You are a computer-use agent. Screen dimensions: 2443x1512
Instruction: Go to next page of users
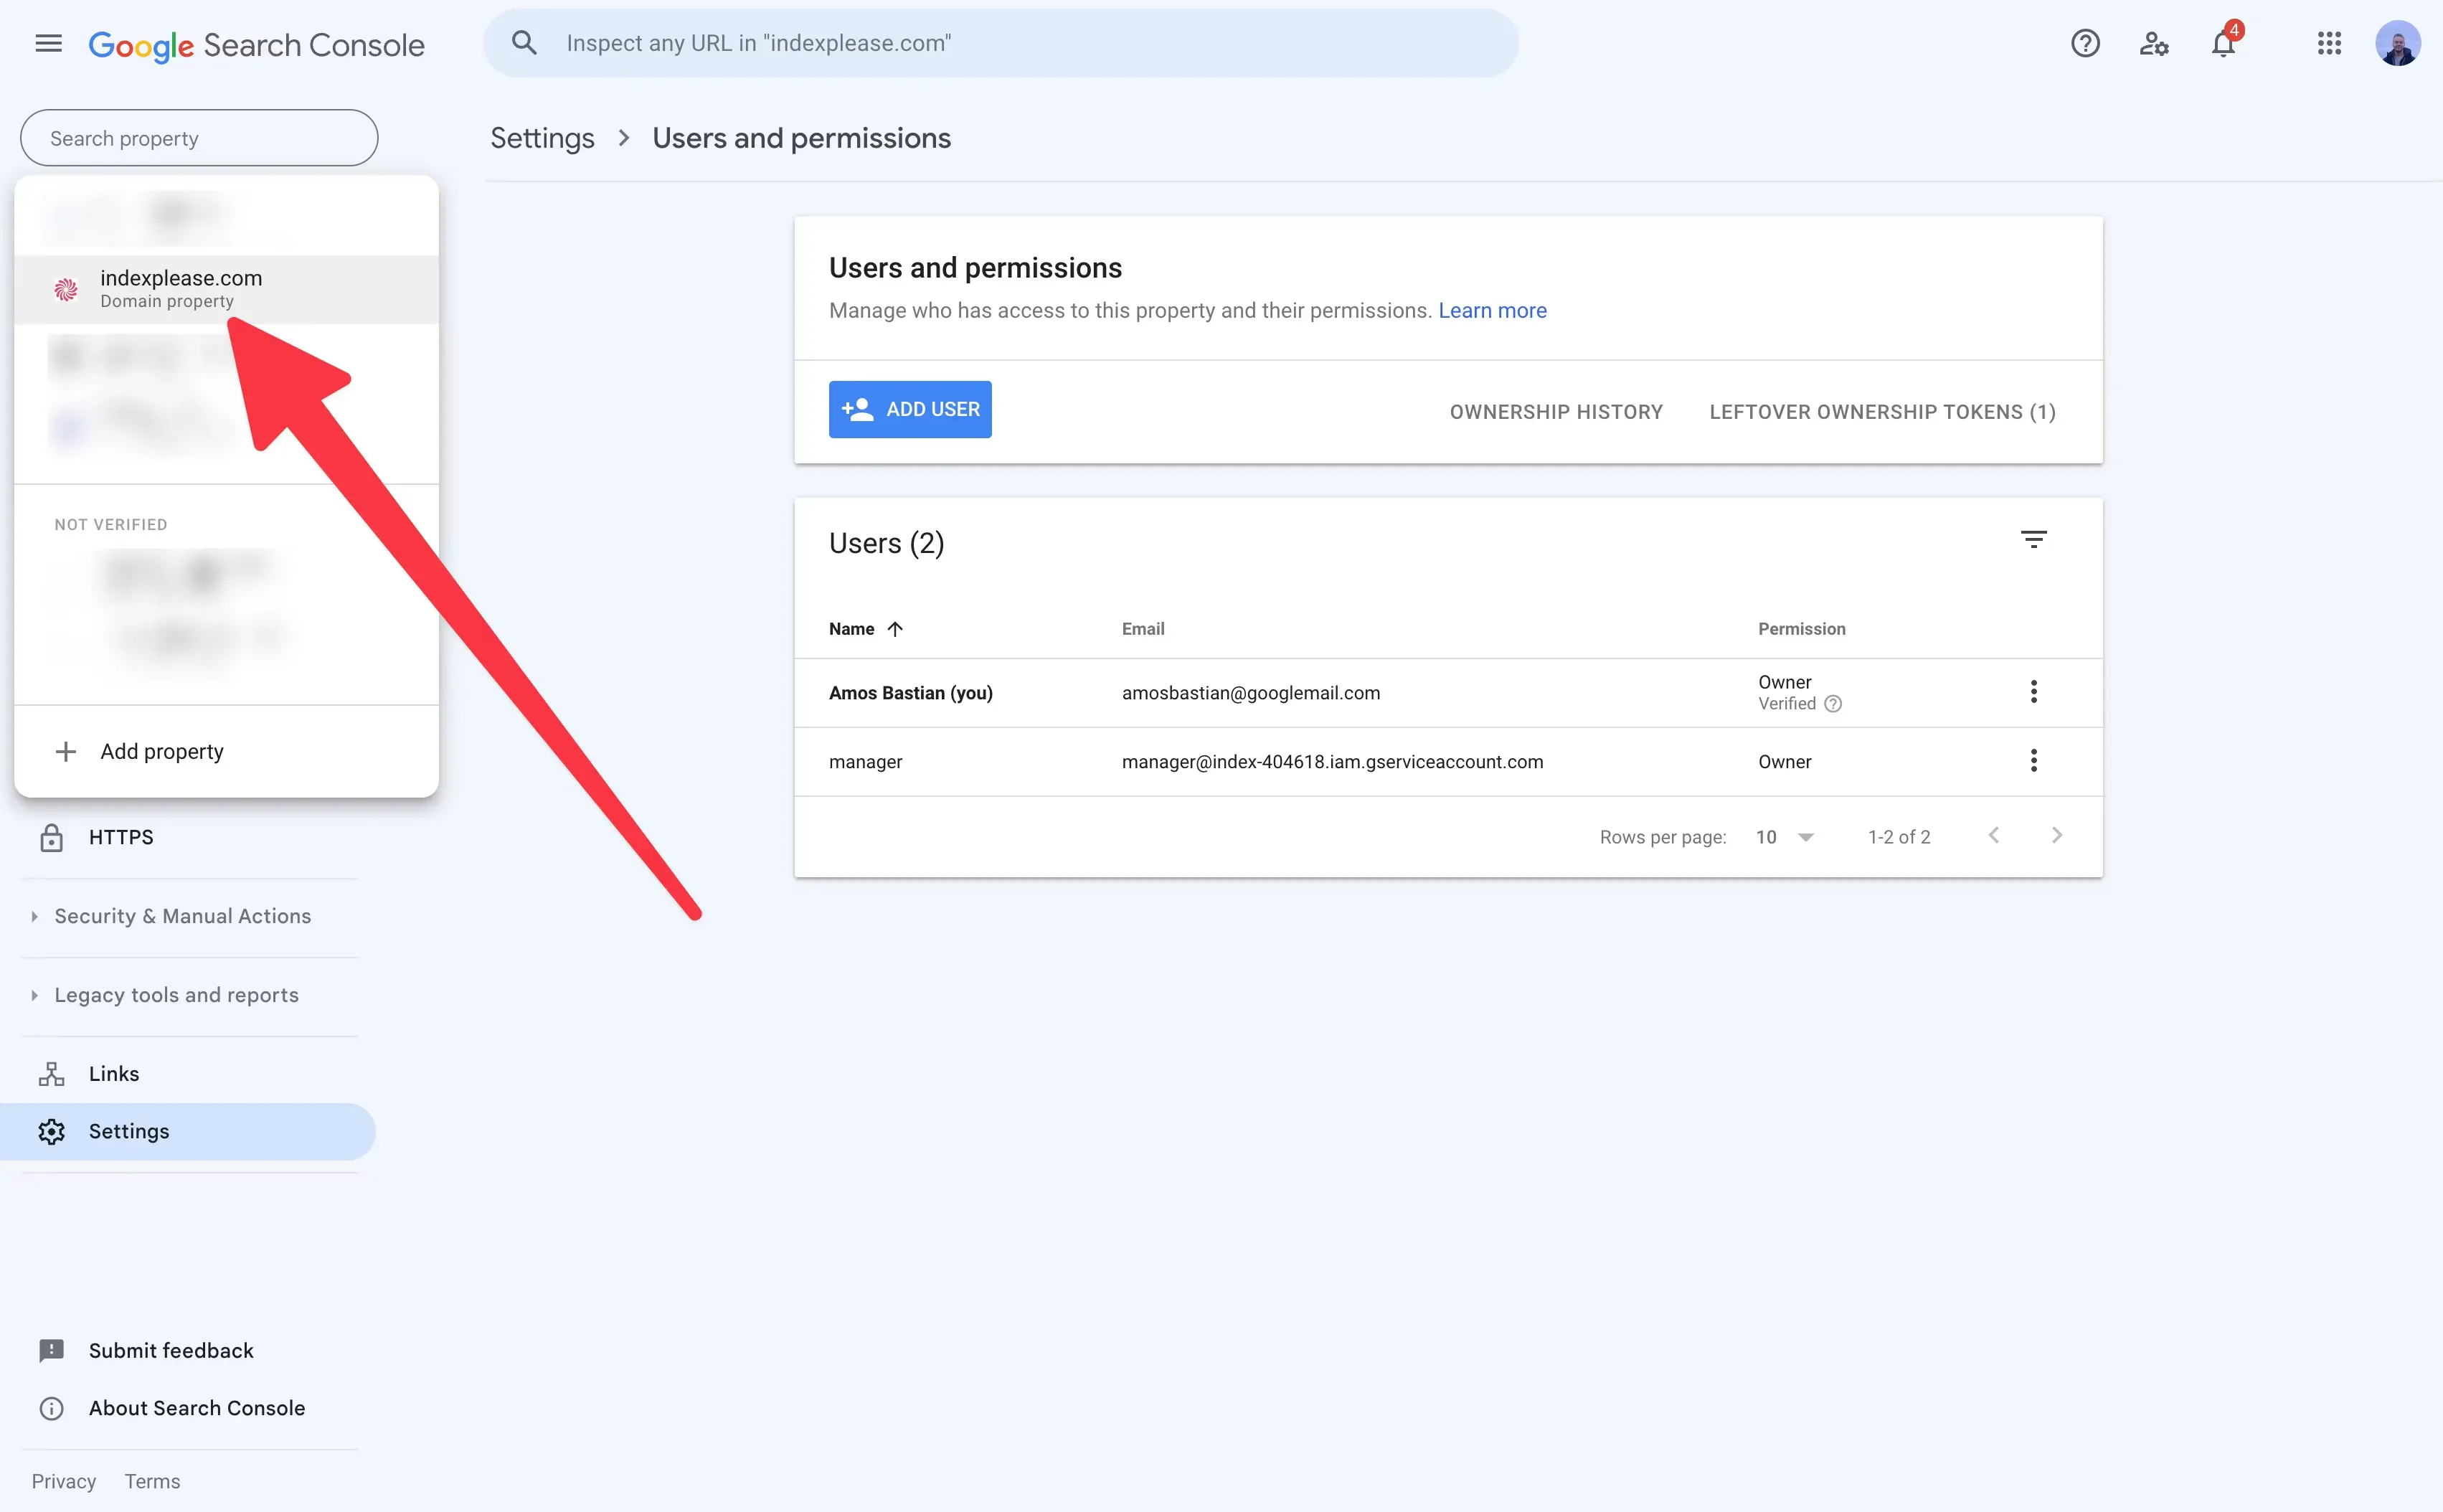2056,835
